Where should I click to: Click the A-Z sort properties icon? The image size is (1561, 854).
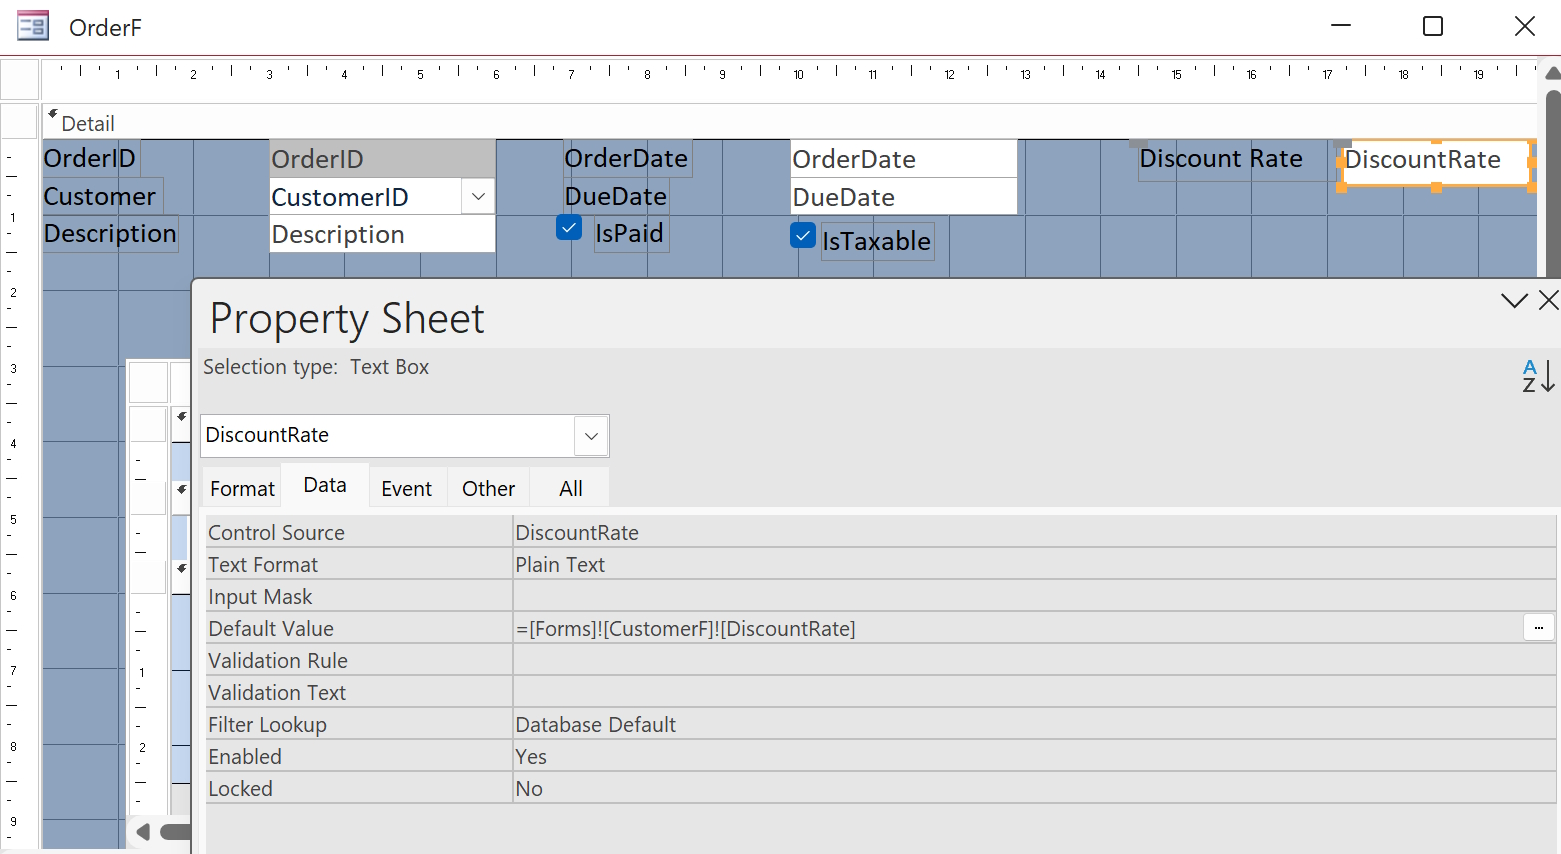(1537, 376)
